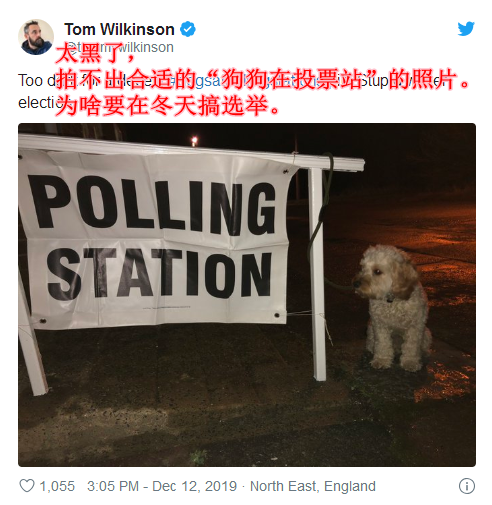Click the Tom Wilkinson display name
Viewport: 492px width, 505px height.
pos(119,29)
